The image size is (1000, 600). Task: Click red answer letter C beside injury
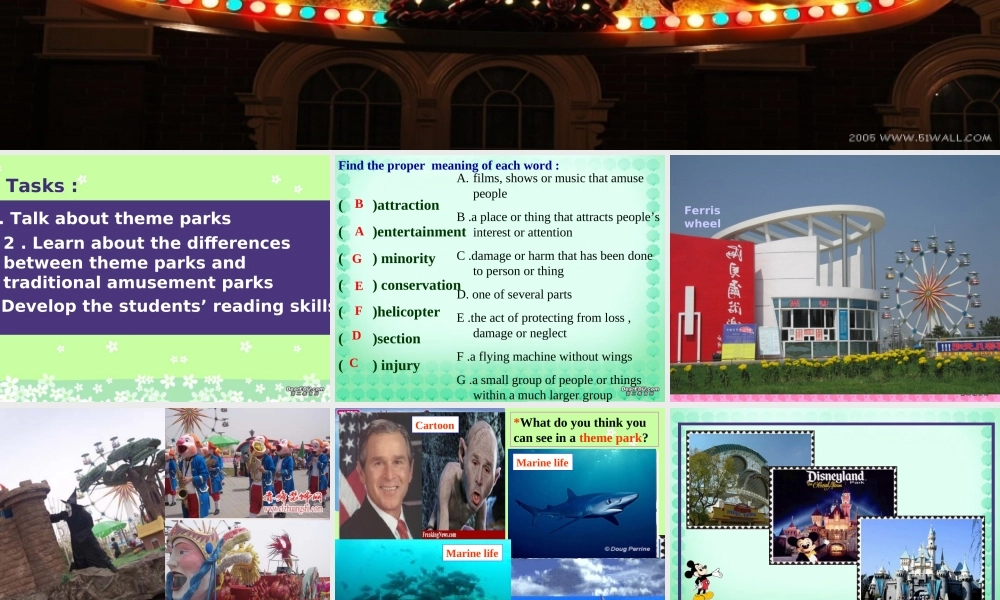[354, 363]
